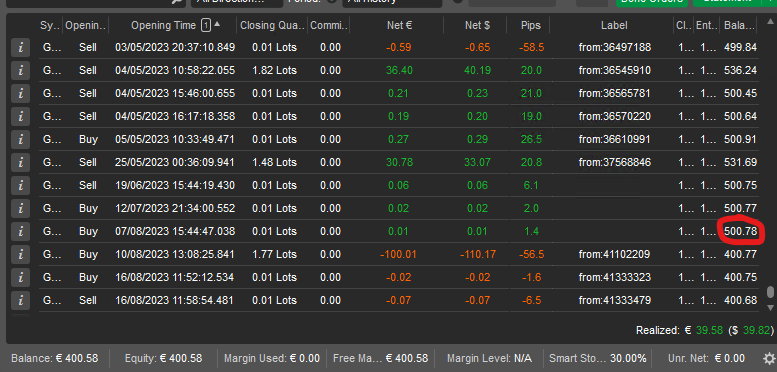The image size is (777, 372).
Task: Sort by the Closing Quantity column header
Action: click(271, 25)
